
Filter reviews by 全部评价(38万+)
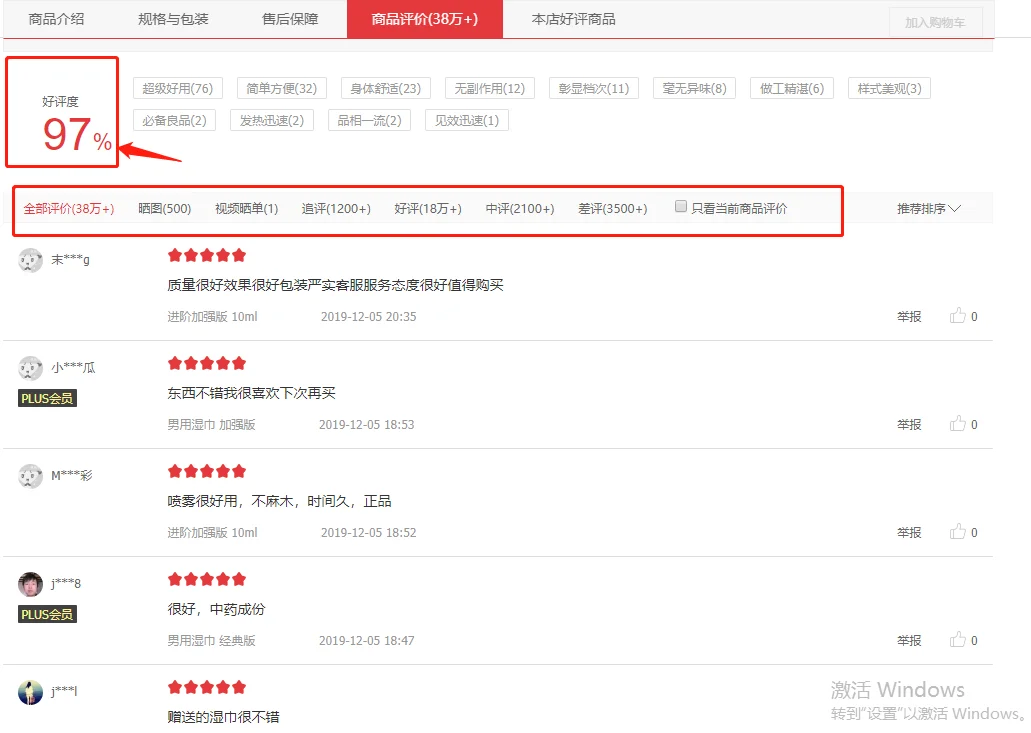(69, 208)
